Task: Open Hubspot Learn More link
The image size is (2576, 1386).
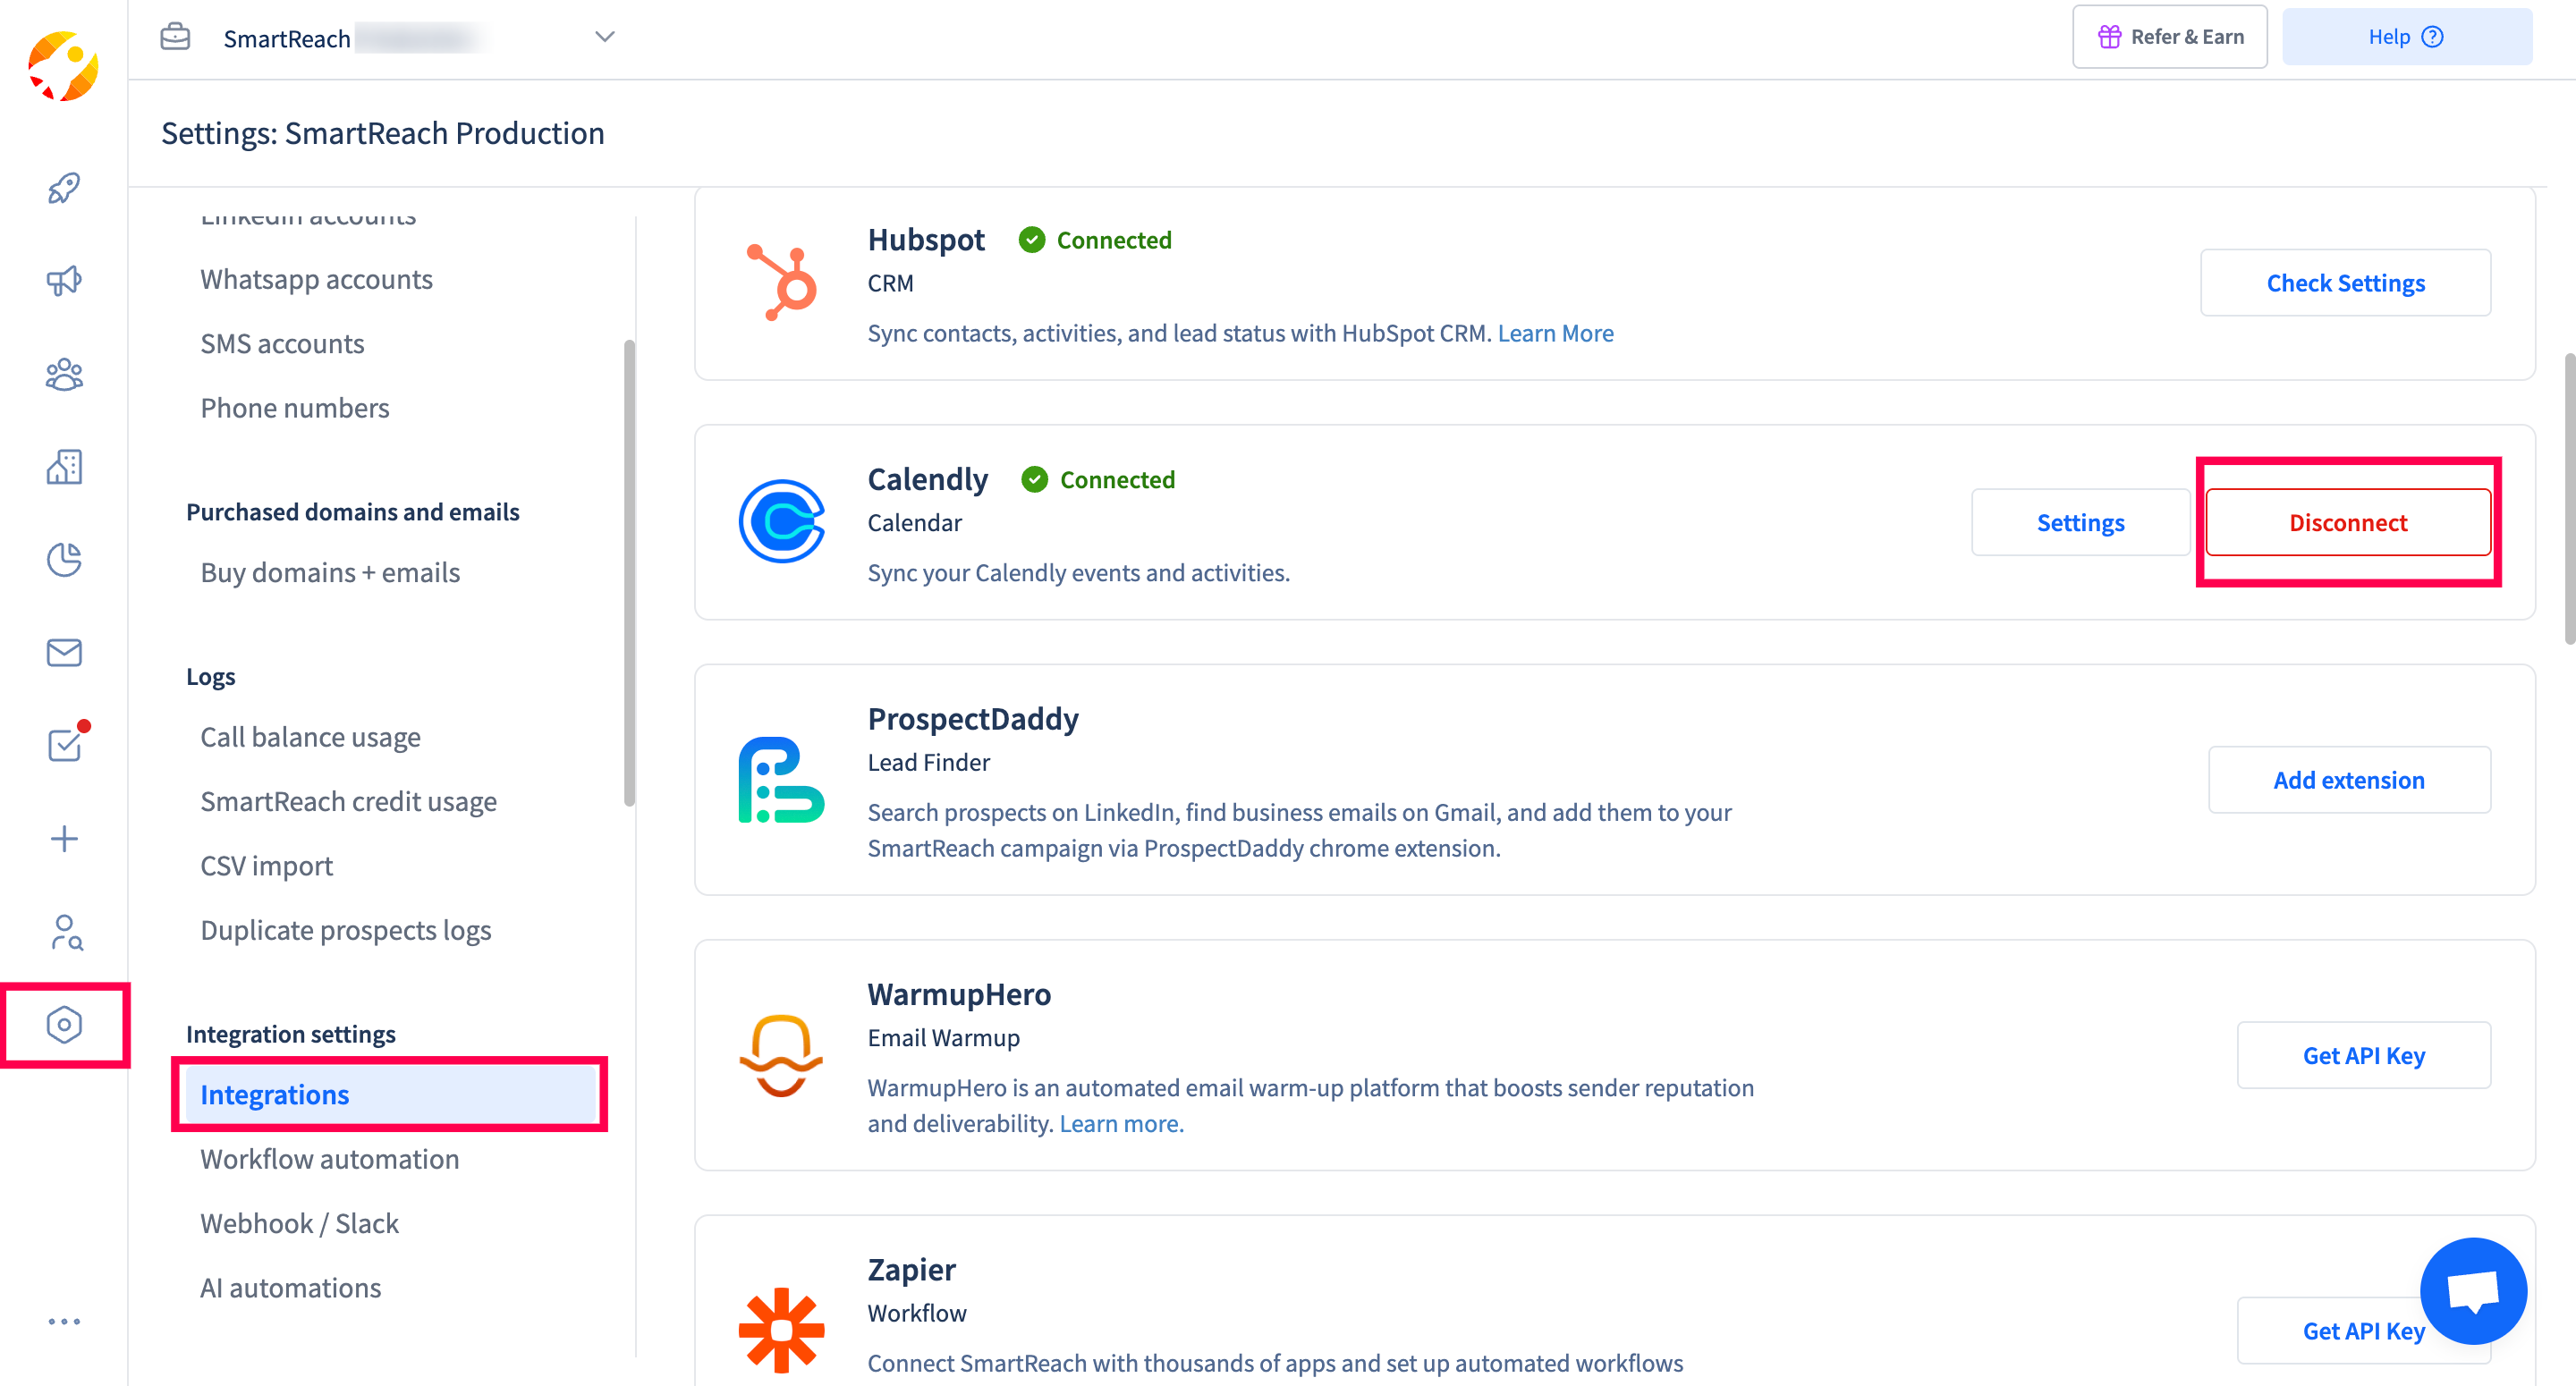Action: point(1555,333)
